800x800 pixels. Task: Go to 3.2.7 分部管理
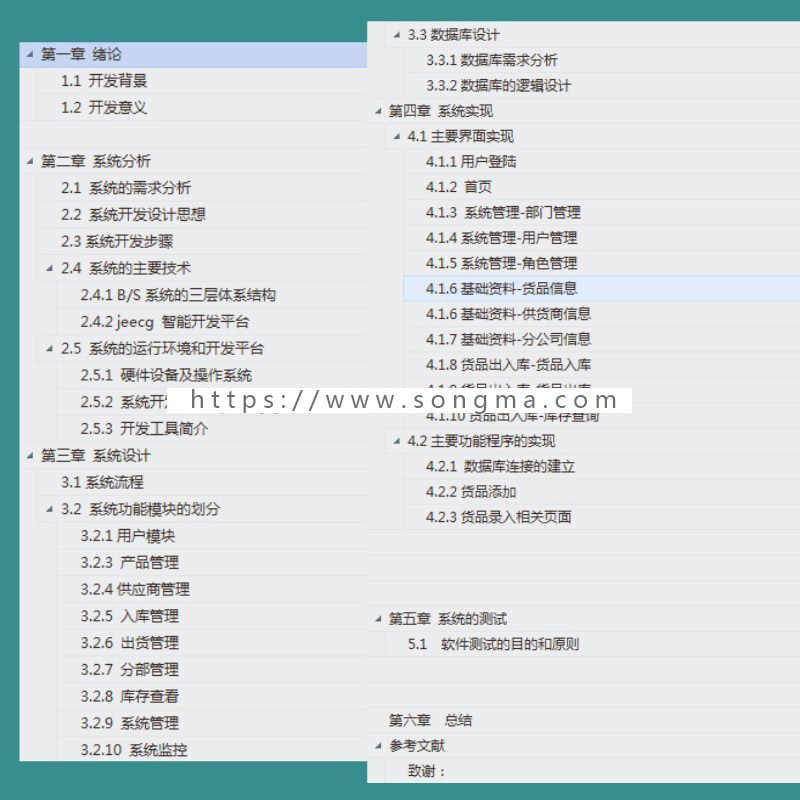[130, 669]
